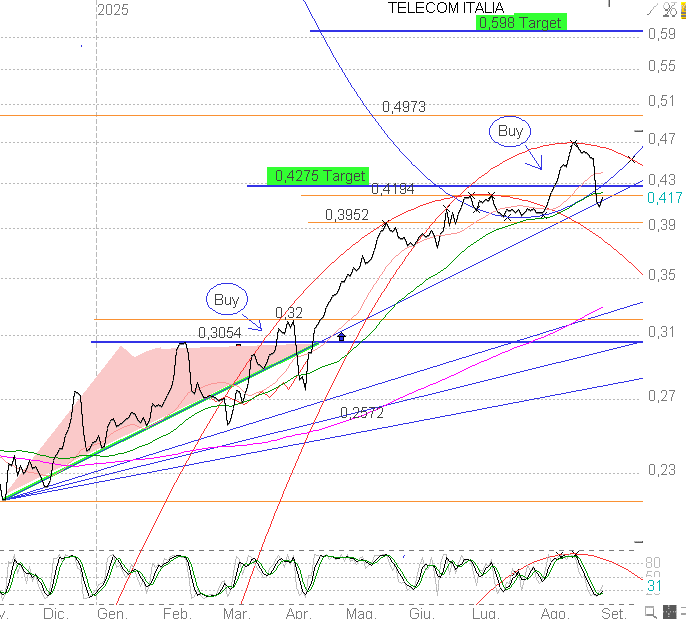The height and width of the screenshot is (619, 686).
Task: Click the current price 0,417 marker
Action: pos(665,198)
